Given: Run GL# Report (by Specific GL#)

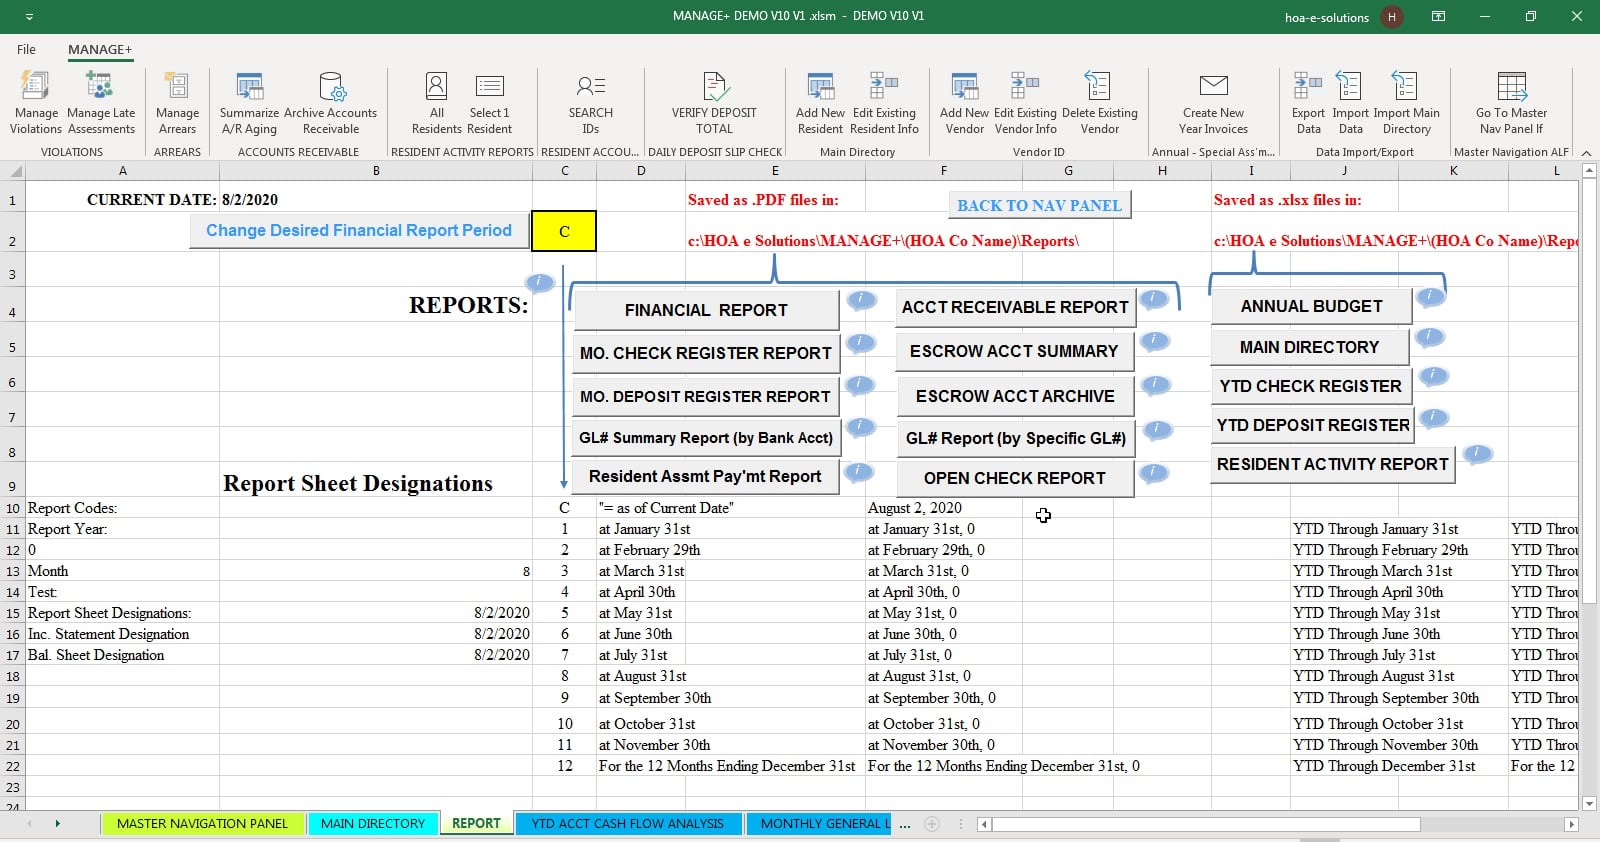Looking at the screenshot, I should pyautogui.click(x=1015, y=439).
